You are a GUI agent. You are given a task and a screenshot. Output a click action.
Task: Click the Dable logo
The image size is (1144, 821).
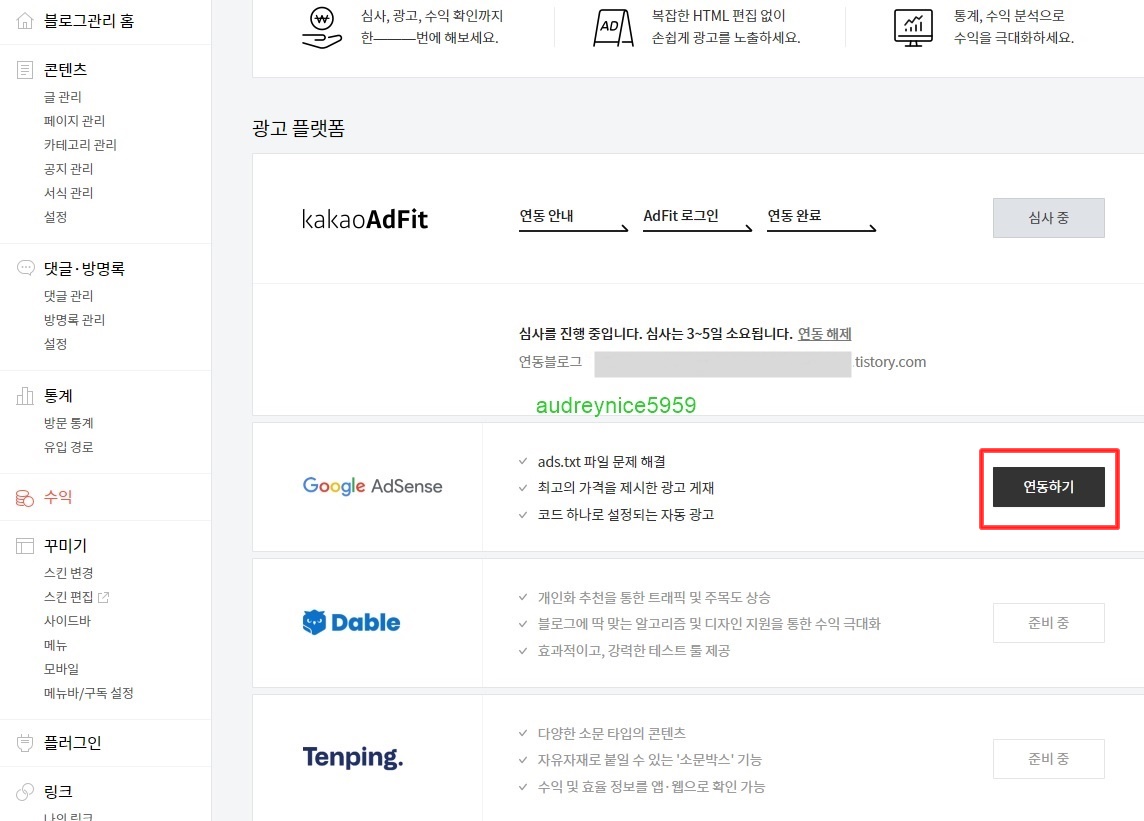pos(351,623)
